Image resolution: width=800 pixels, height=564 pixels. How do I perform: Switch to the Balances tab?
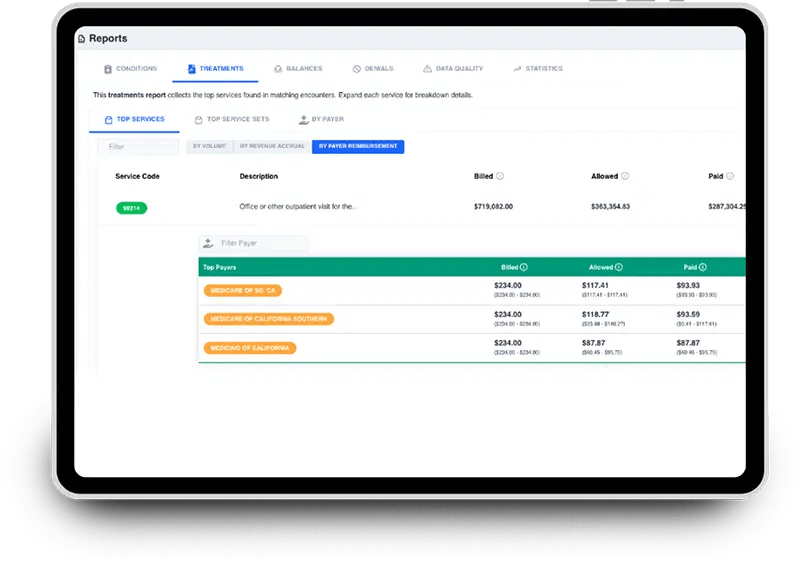click(298, 69)
